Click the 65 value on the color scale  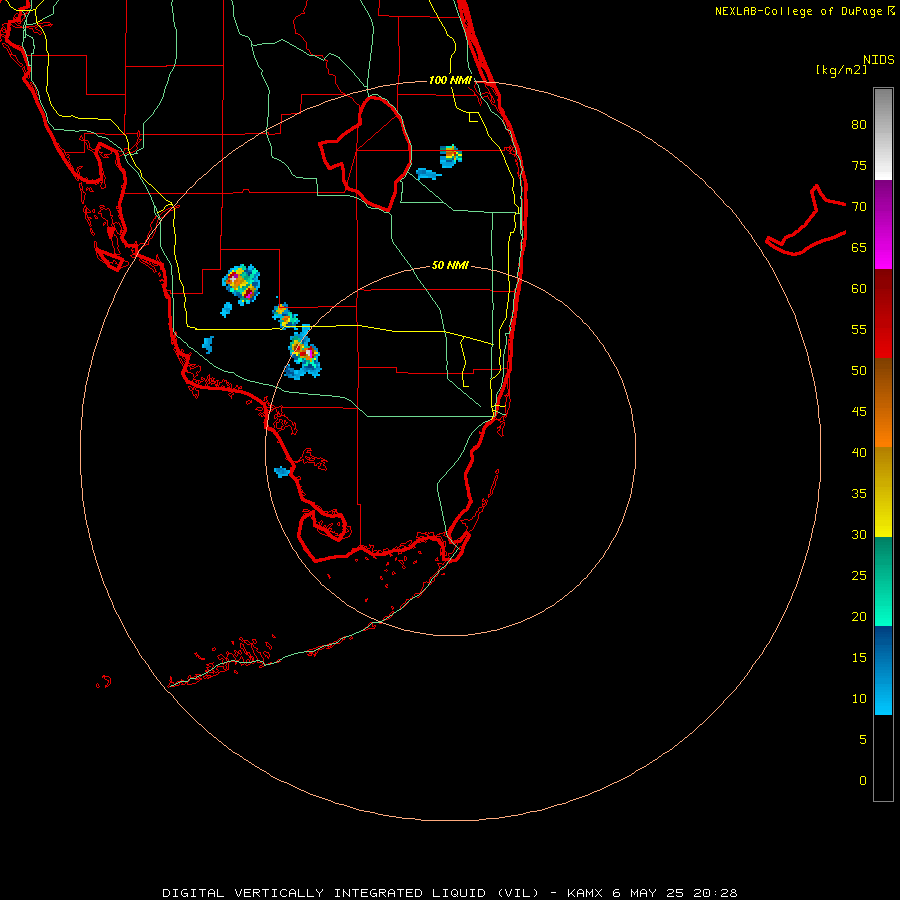859,247
